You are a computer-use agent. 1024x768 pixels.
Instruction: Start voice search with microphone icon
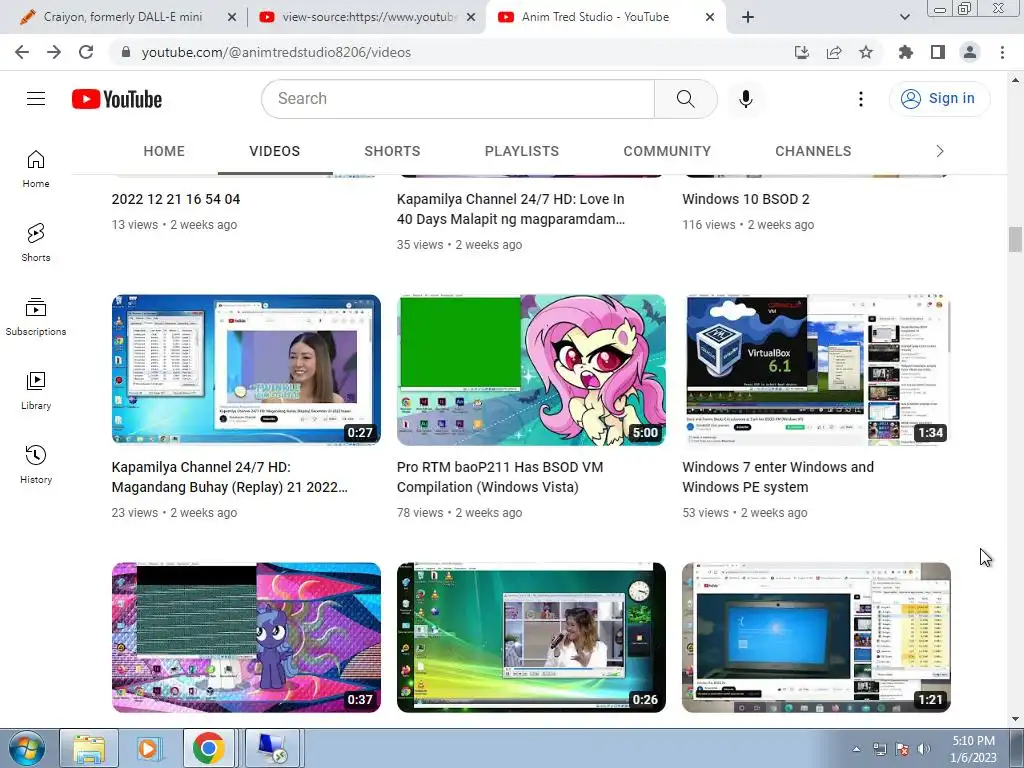coord(746,99)
